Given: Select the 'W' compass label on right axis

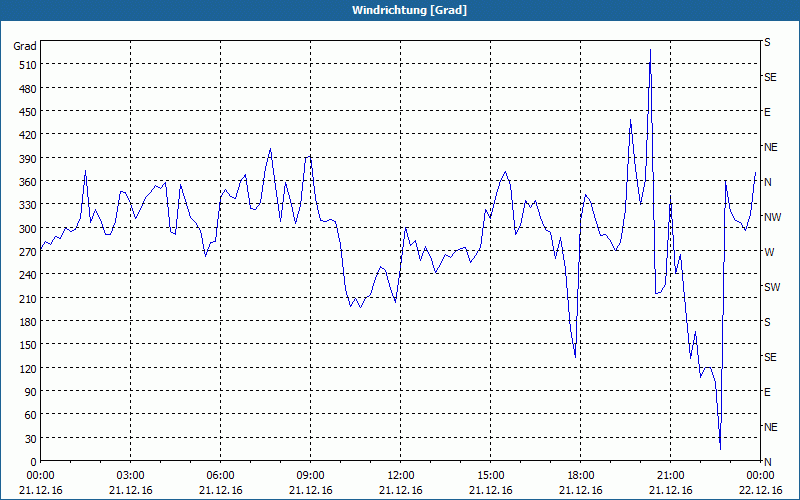Looking at the screenshot, I should point(769,252).
